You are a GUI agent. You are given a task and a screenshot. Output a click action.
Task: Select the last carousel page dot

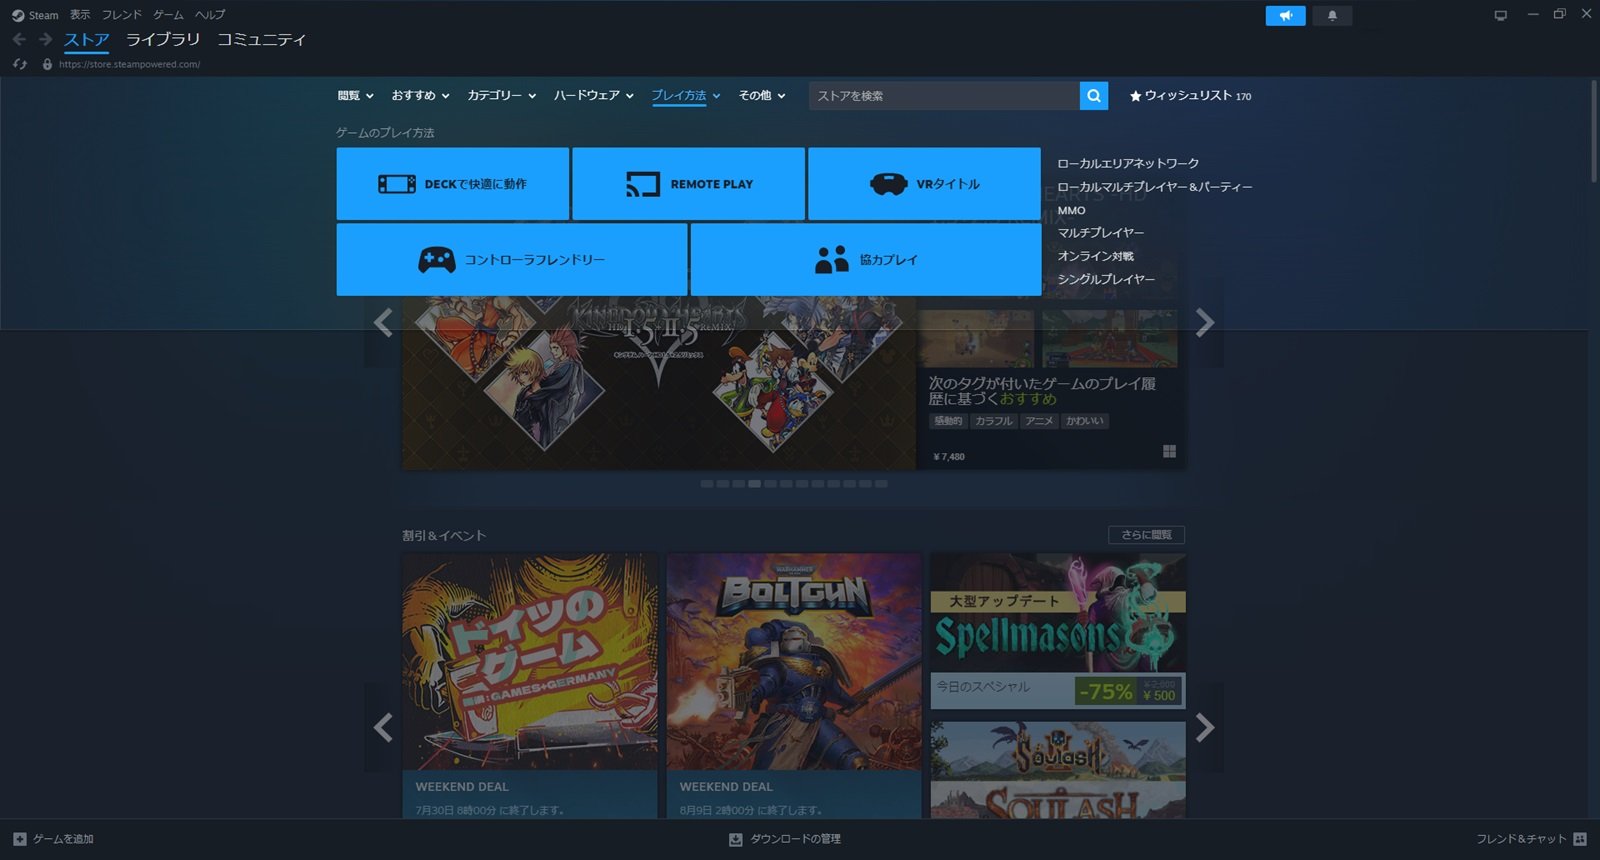[881, 484]
